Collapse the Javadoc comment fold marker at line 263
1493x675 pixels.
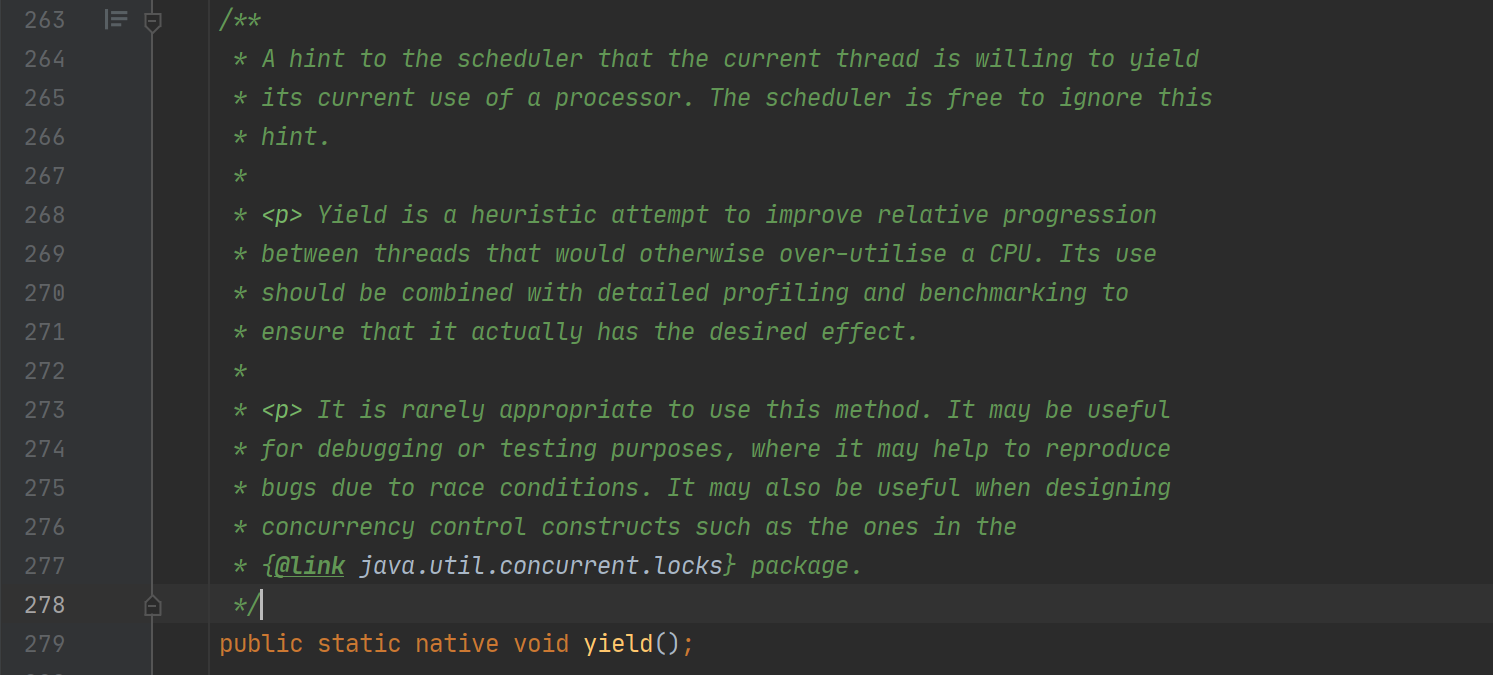coord(152,21)
